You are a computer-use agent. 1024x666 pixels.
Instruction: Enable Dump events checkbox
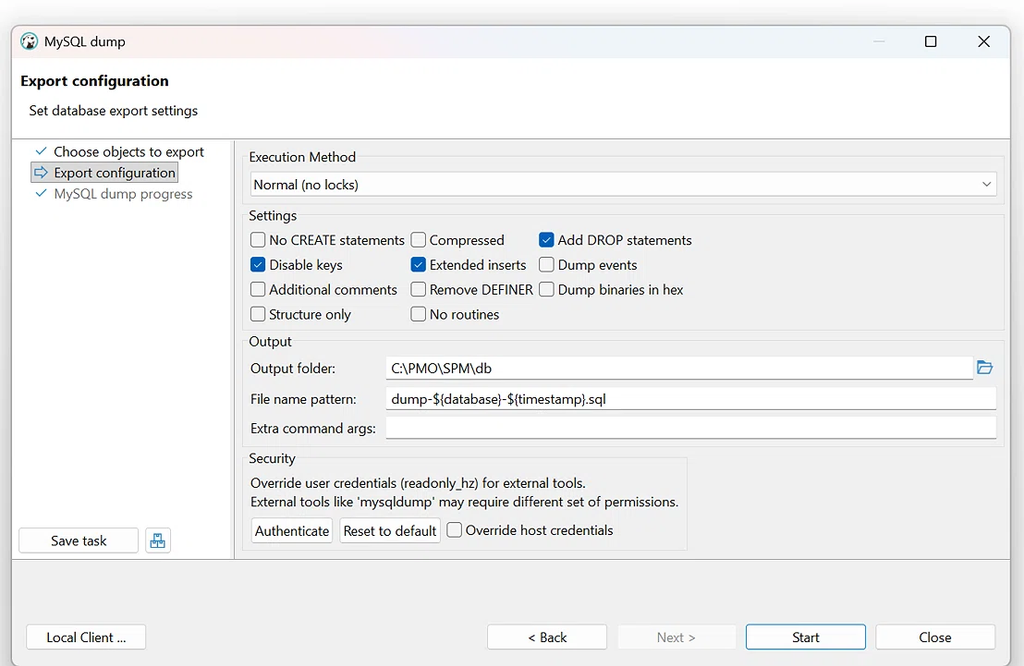[547, 264]
